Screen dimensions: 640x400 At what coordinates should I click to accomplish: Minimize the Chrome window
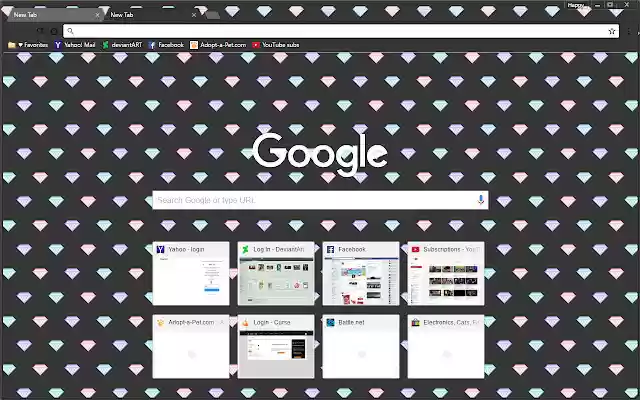coord(598,5)
